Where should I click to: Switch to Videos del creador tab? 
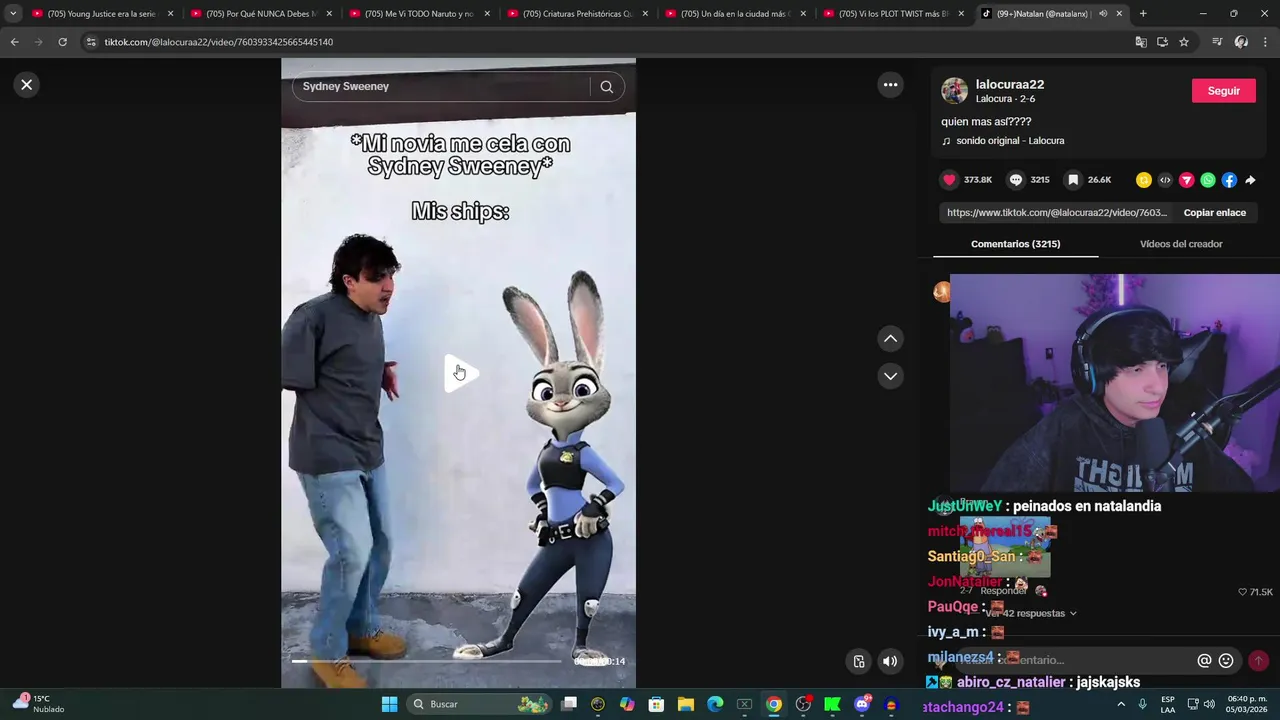(x=1181, y=244)
